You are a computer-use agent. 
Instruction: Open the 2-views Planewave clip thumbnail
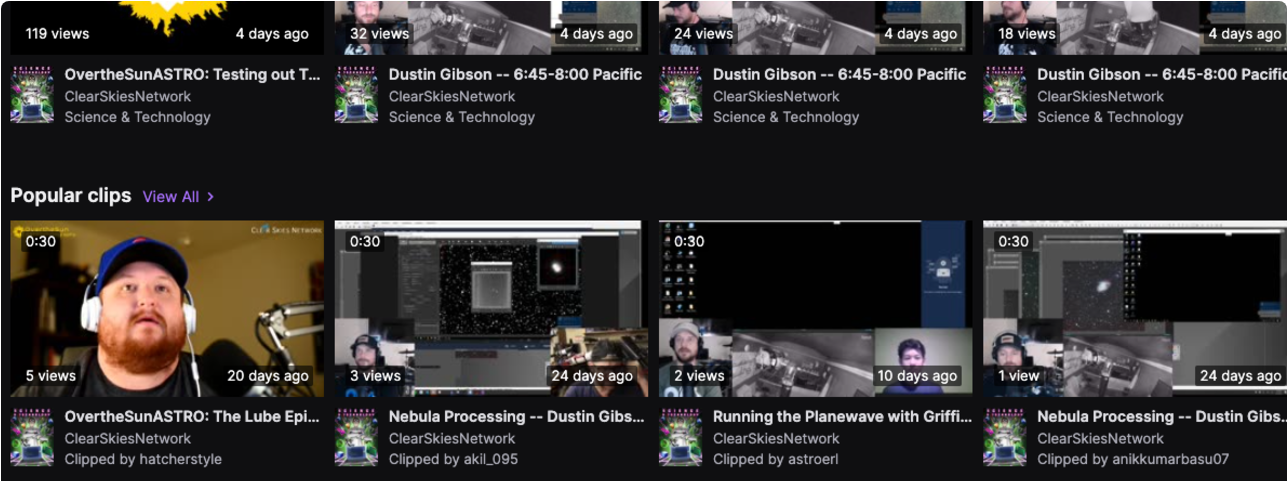tap(815, 308)
